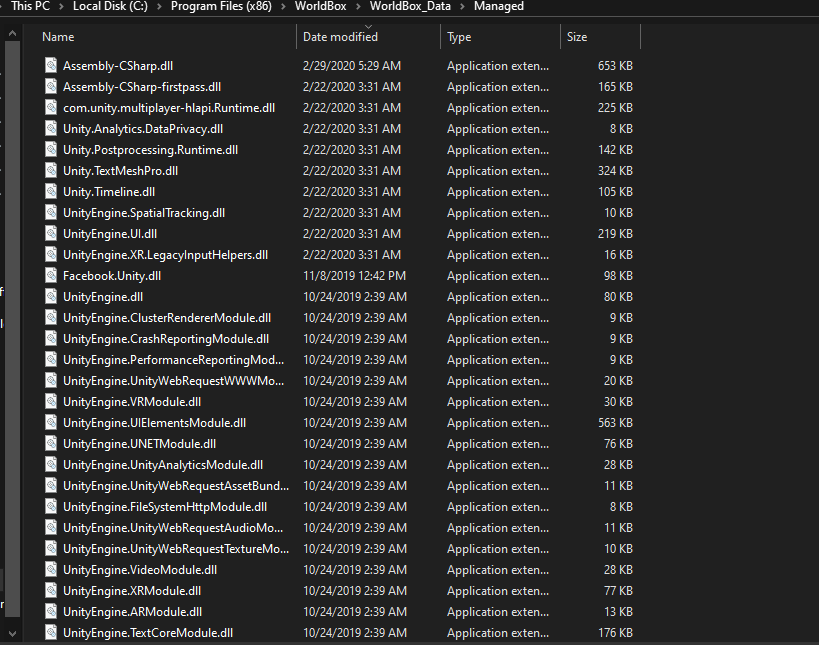The height and width of the screenshot is (645, 819).
Task: Click the 176 KB size cell
Action: (x=615, y=632)
